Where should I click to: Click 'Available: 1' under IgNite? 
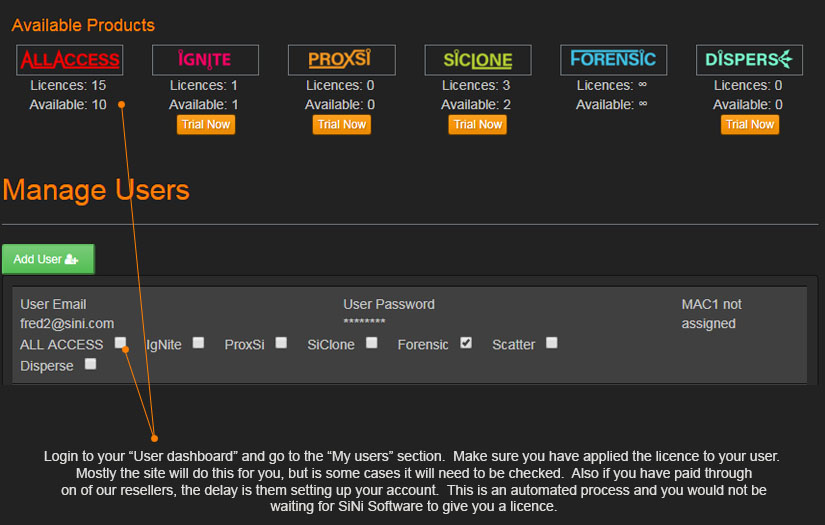(204, 105)
